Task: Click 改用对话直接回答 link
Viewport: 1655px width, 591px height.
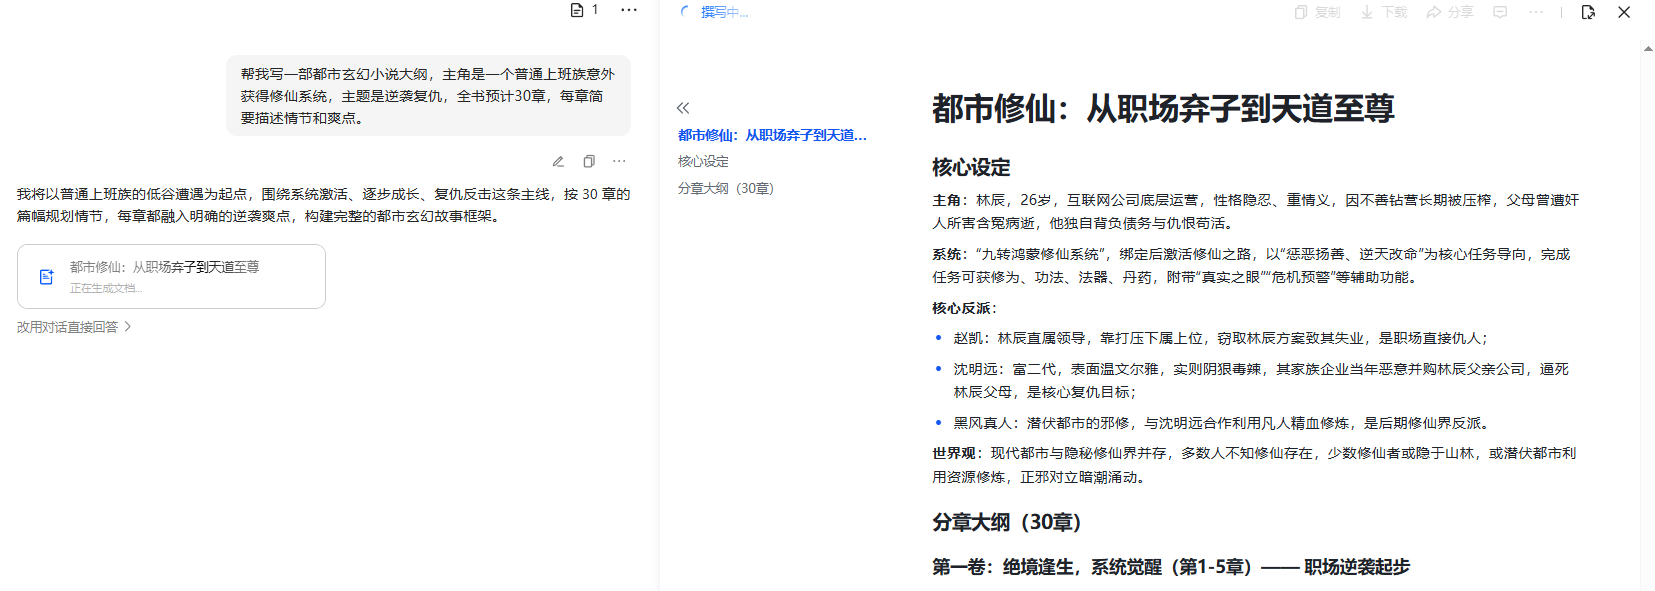Action: click(74, 327)
